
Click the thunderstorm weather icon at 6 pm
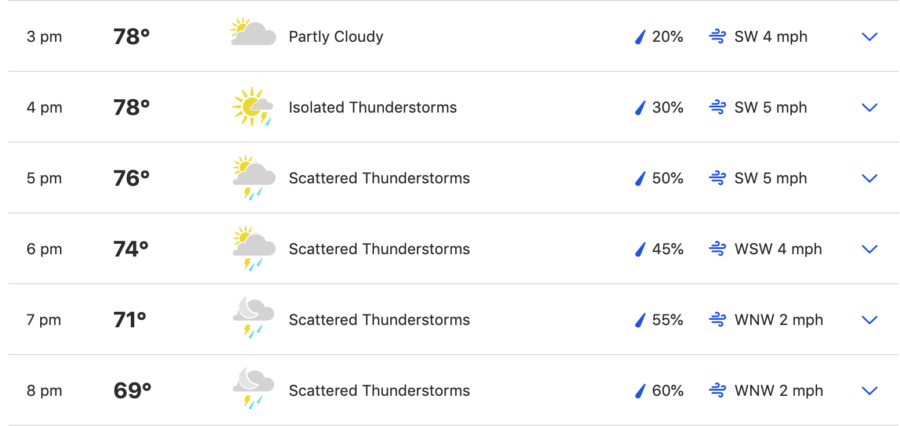click(253, 248)
